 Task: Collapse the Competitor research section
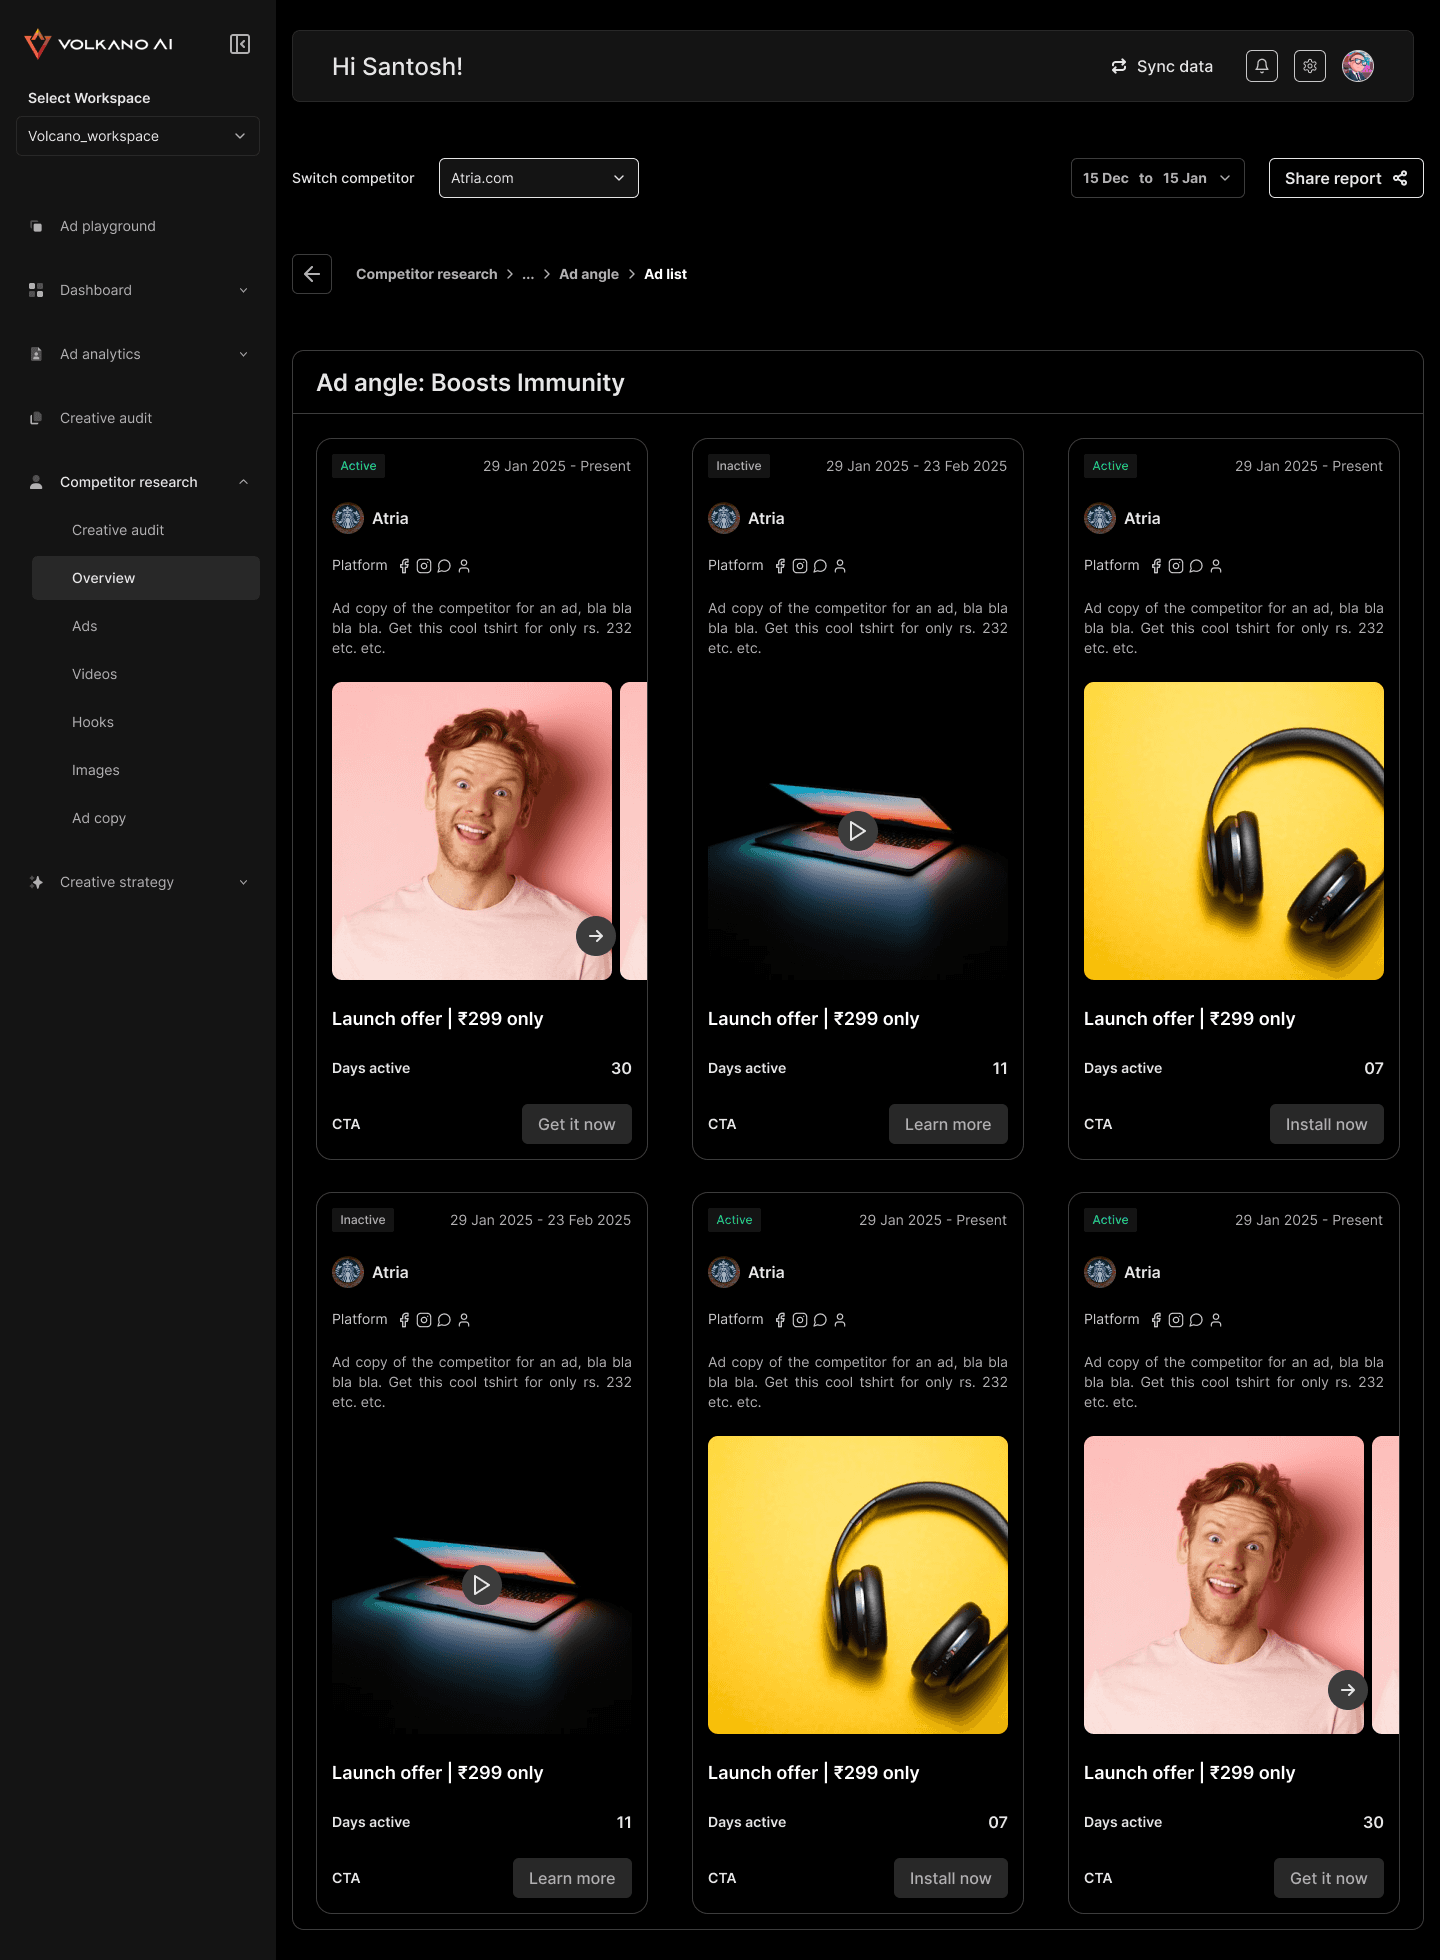click(x=138, y=482)
